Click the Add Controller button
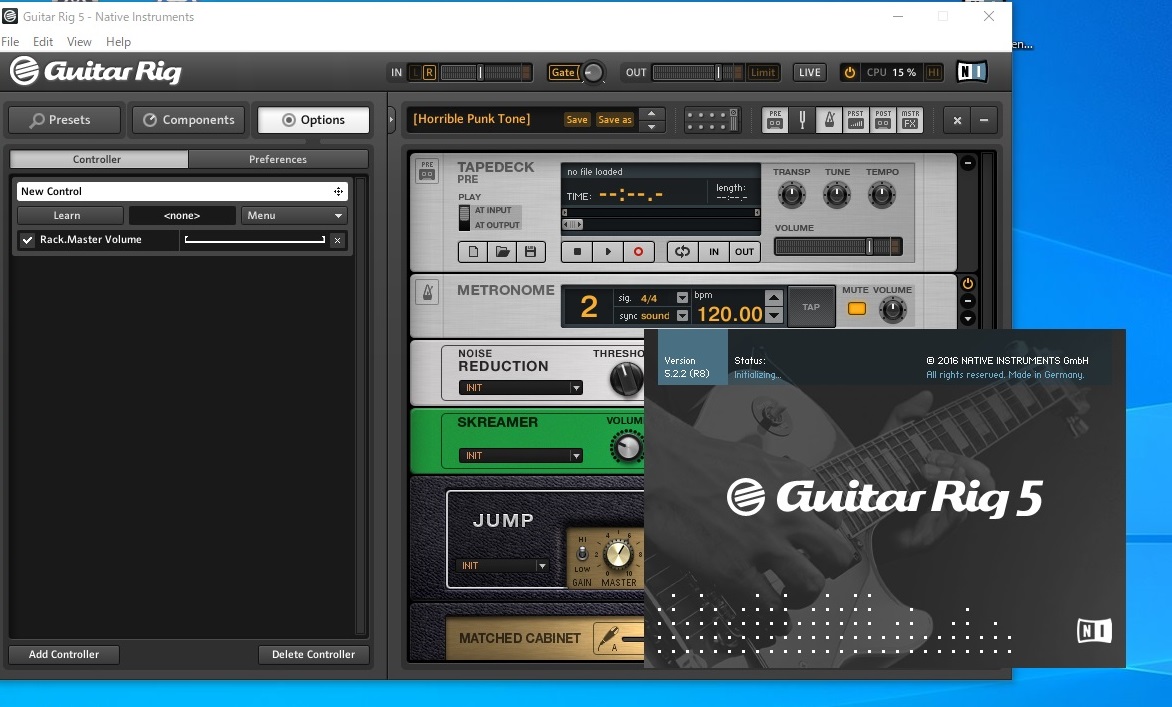This screenshot has height=707, width=1172. click(64, 654)
